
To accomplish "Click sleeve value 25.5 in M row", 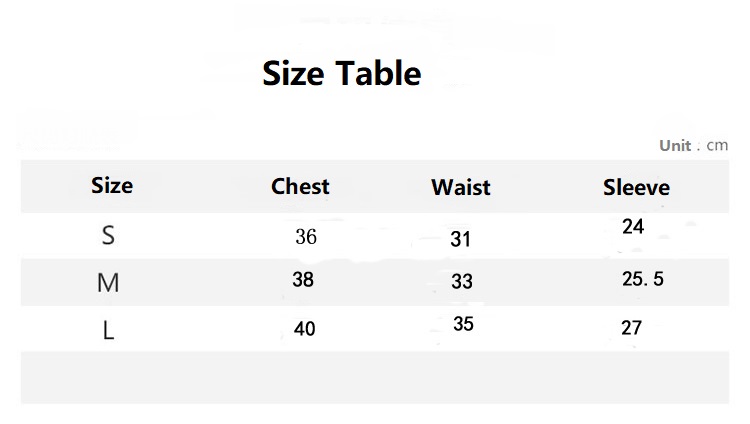I will pyautogui.click(x=643, y=279).
